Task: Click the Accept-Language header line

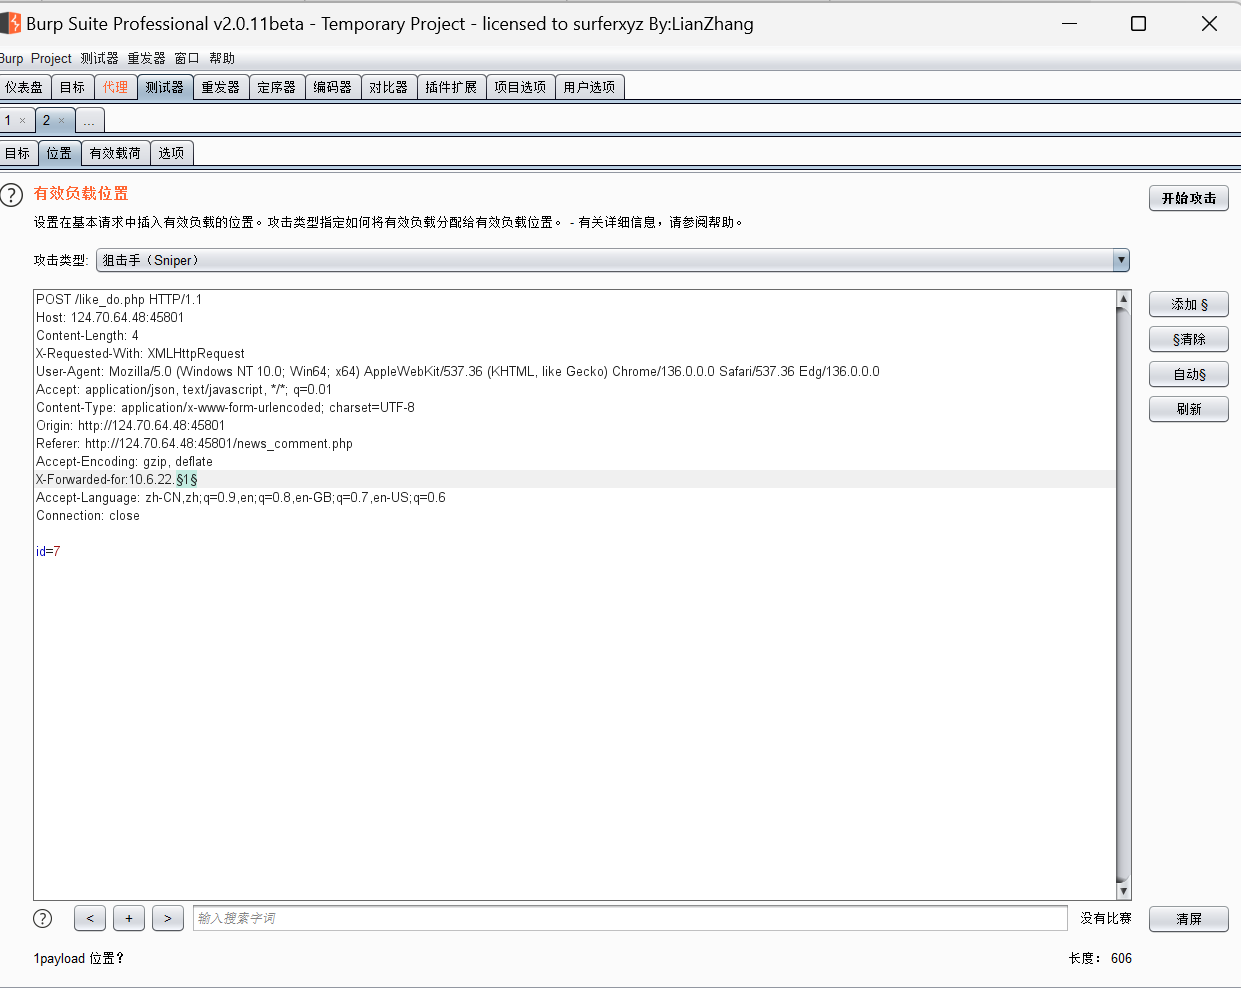Action: click(241, 497)
